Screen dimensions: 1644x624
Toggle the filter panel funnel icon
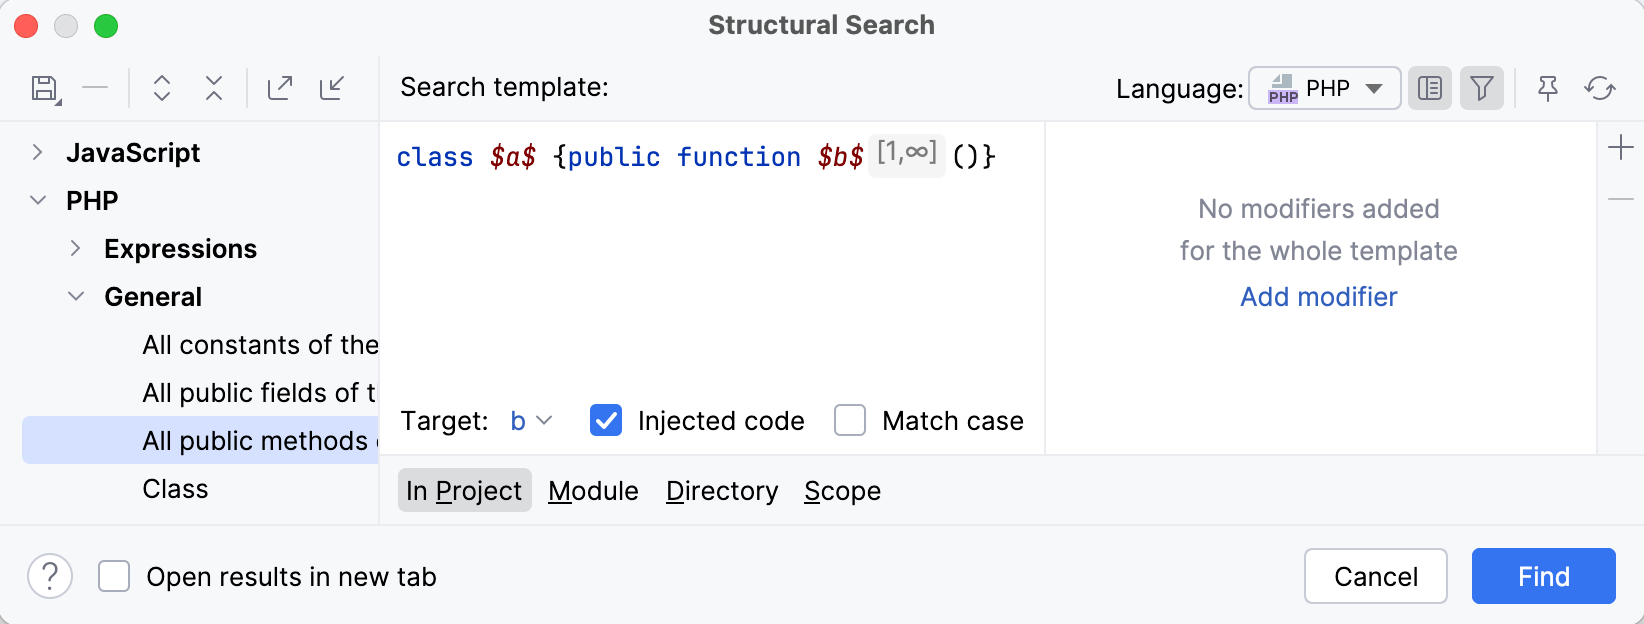click(x=1482, y=88)
